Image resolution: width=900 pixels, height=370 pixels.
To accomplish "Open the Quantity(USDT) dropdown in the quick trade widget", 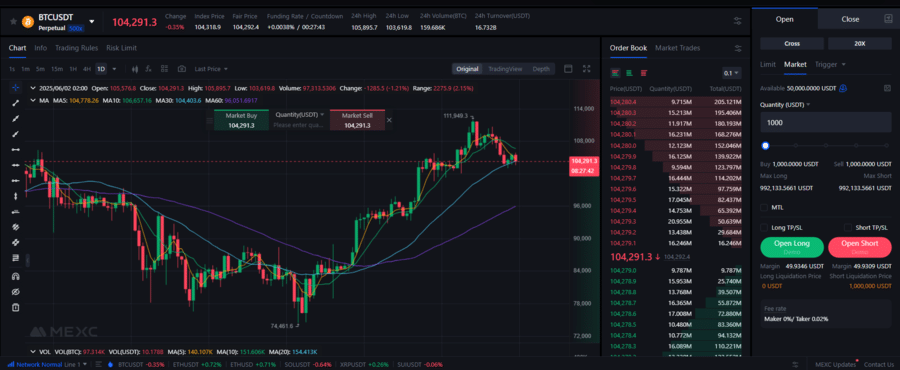I will [300, 115].
